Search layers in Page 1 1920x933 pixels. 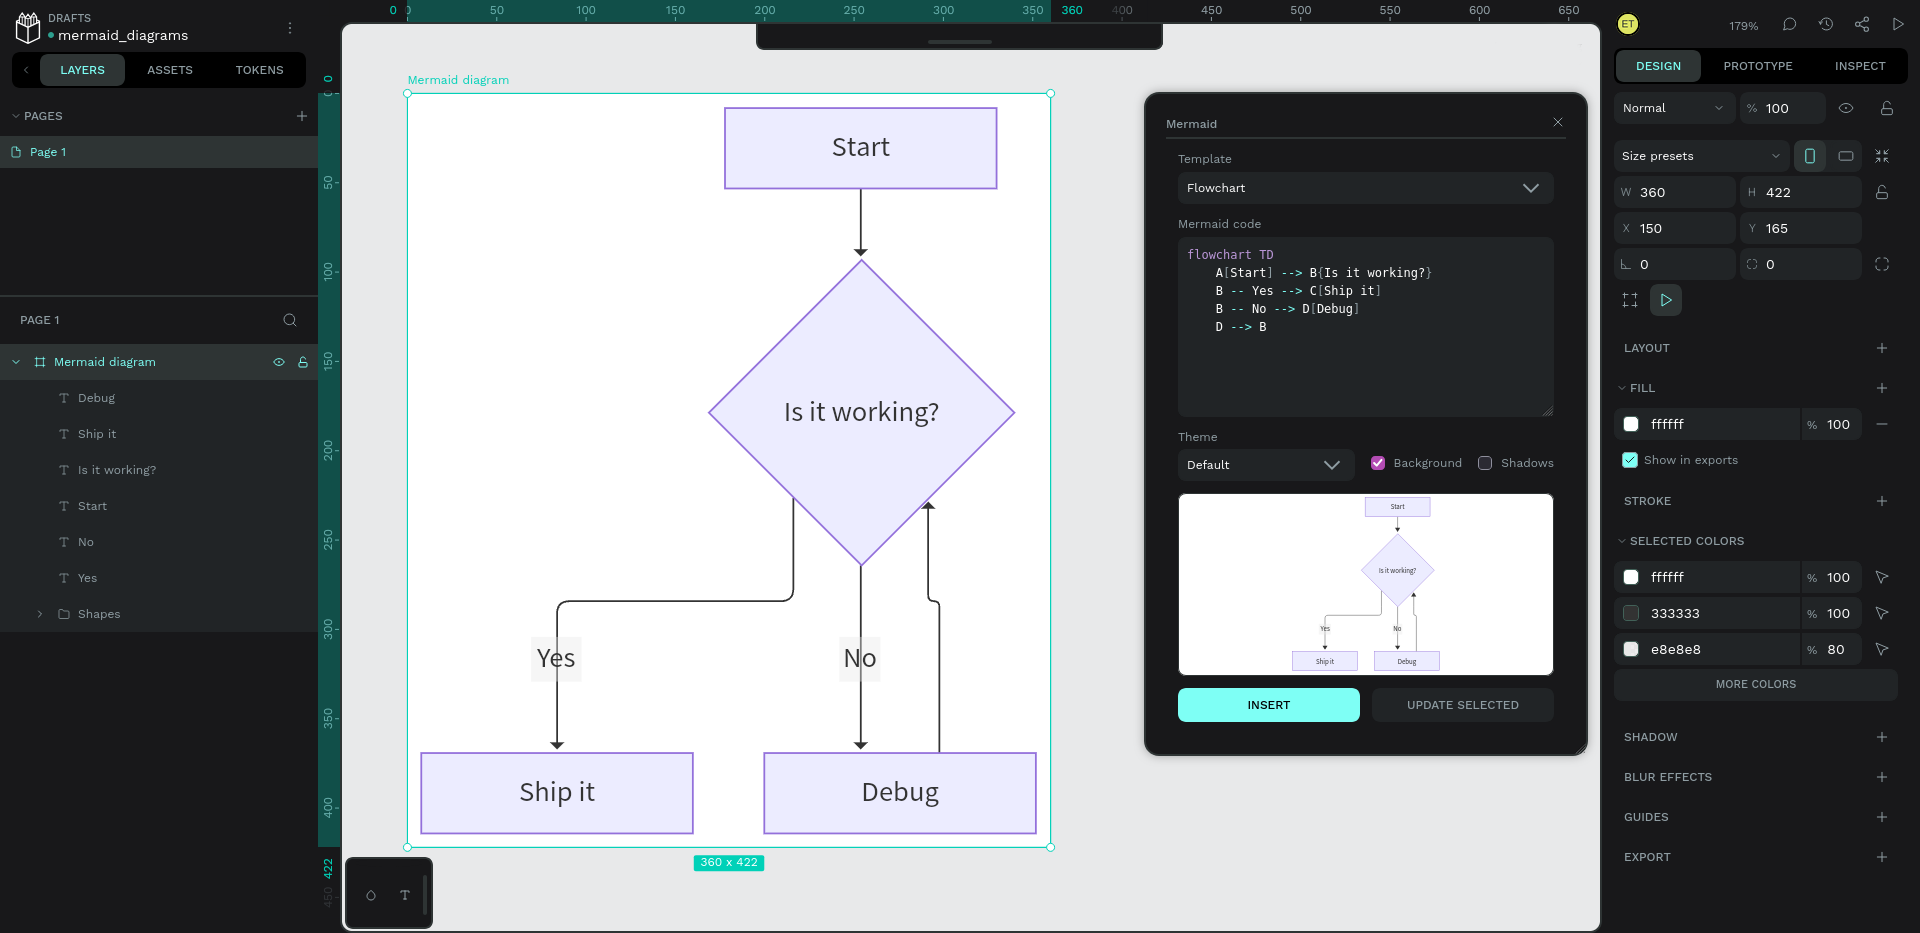(x=290, y=320)
